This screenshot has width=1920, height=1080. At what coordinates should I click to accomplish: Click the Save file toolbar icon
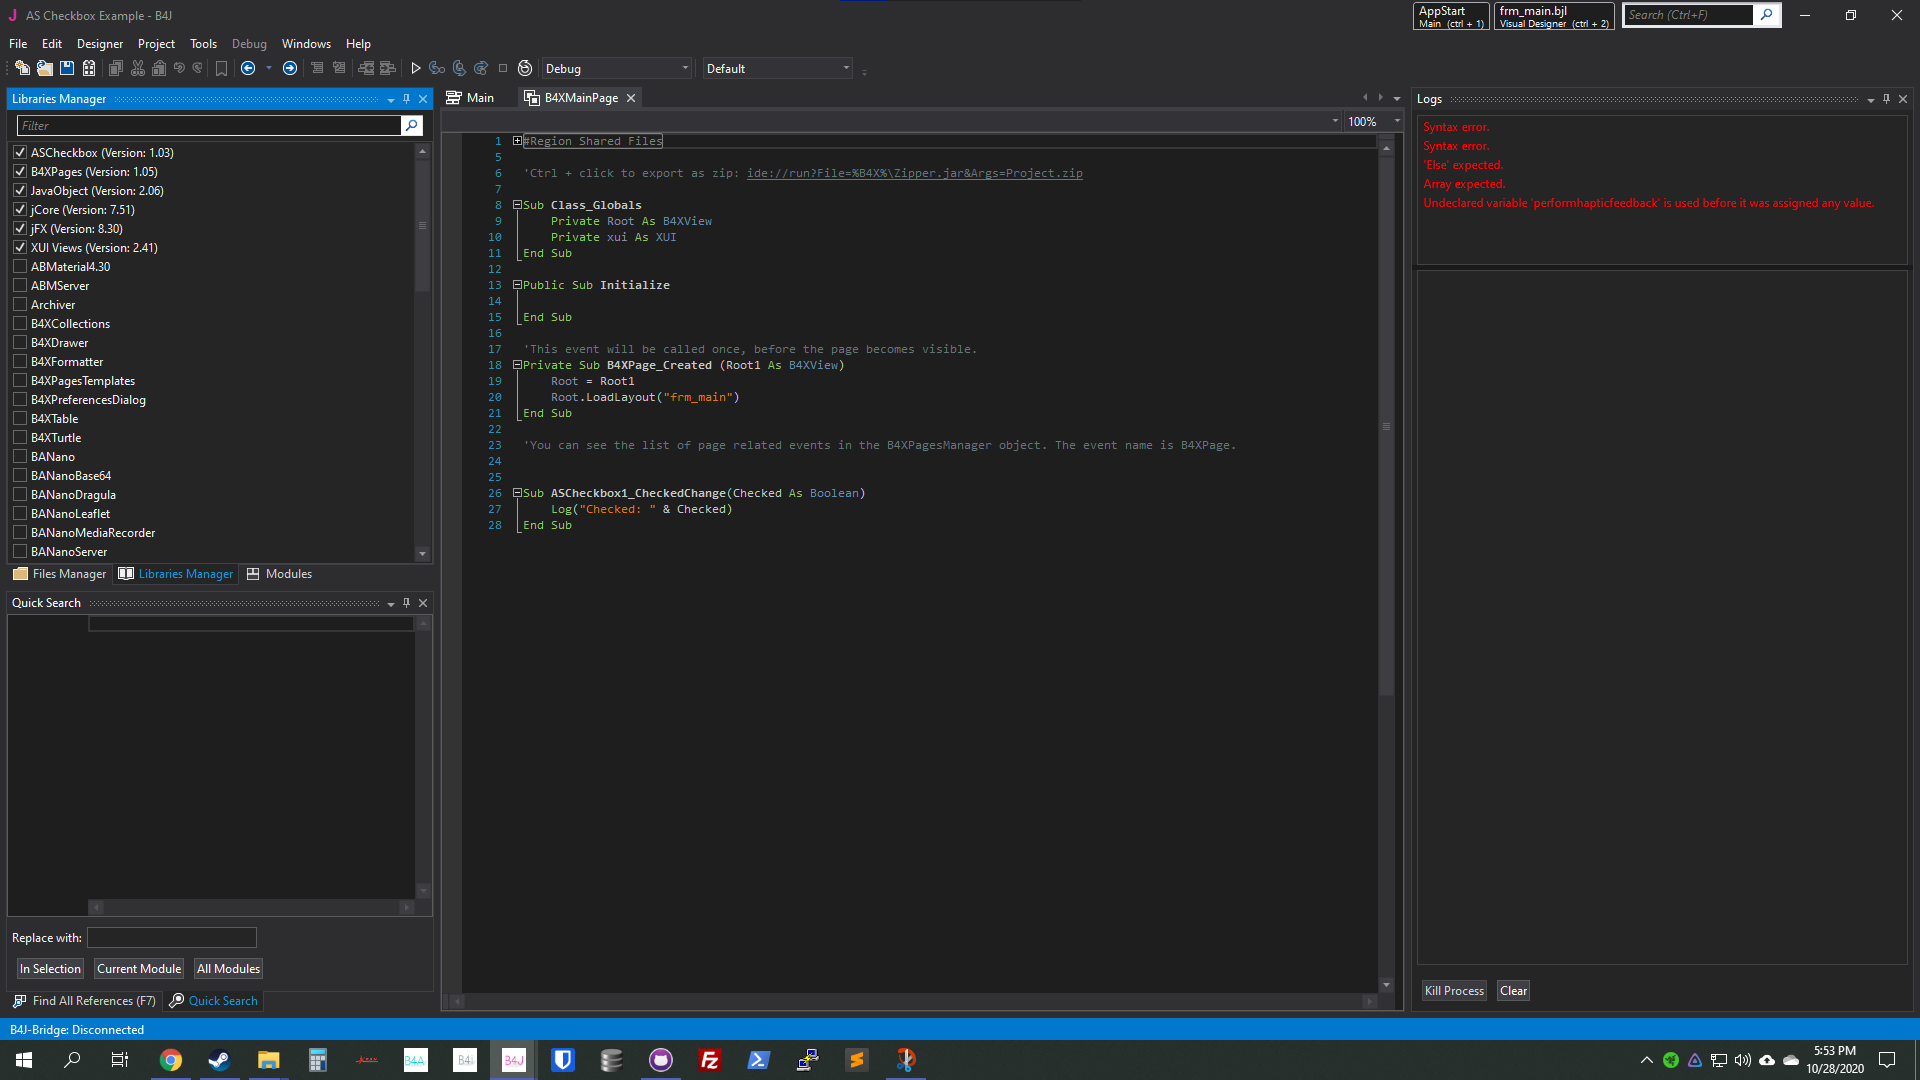tap(67, 68)
